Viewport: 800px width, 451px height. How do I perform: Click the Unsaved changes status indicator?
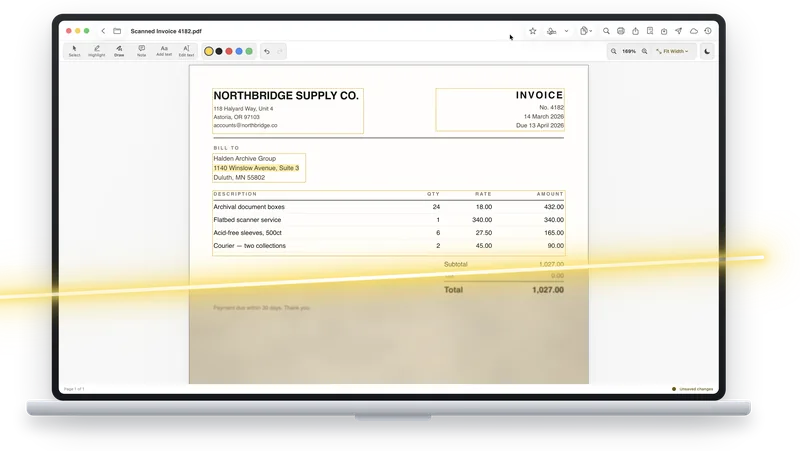pyautogui.click(x=692, y=389)
